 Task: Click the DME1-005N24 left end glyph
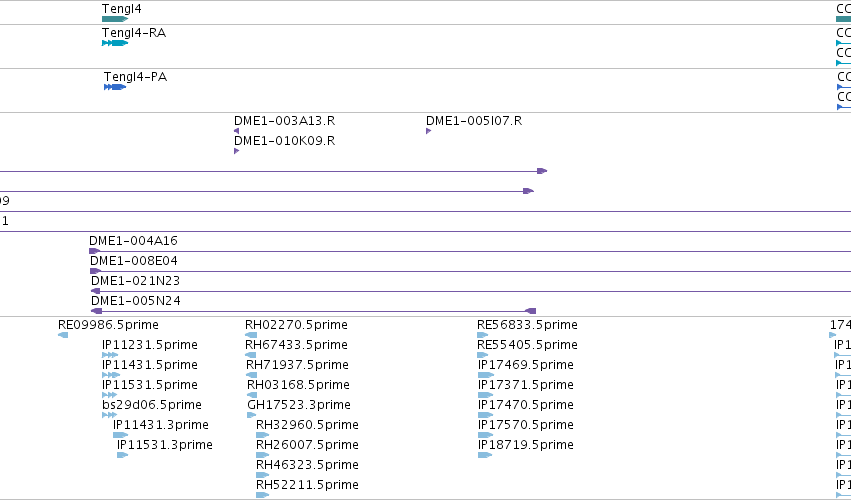click(97, 311)
